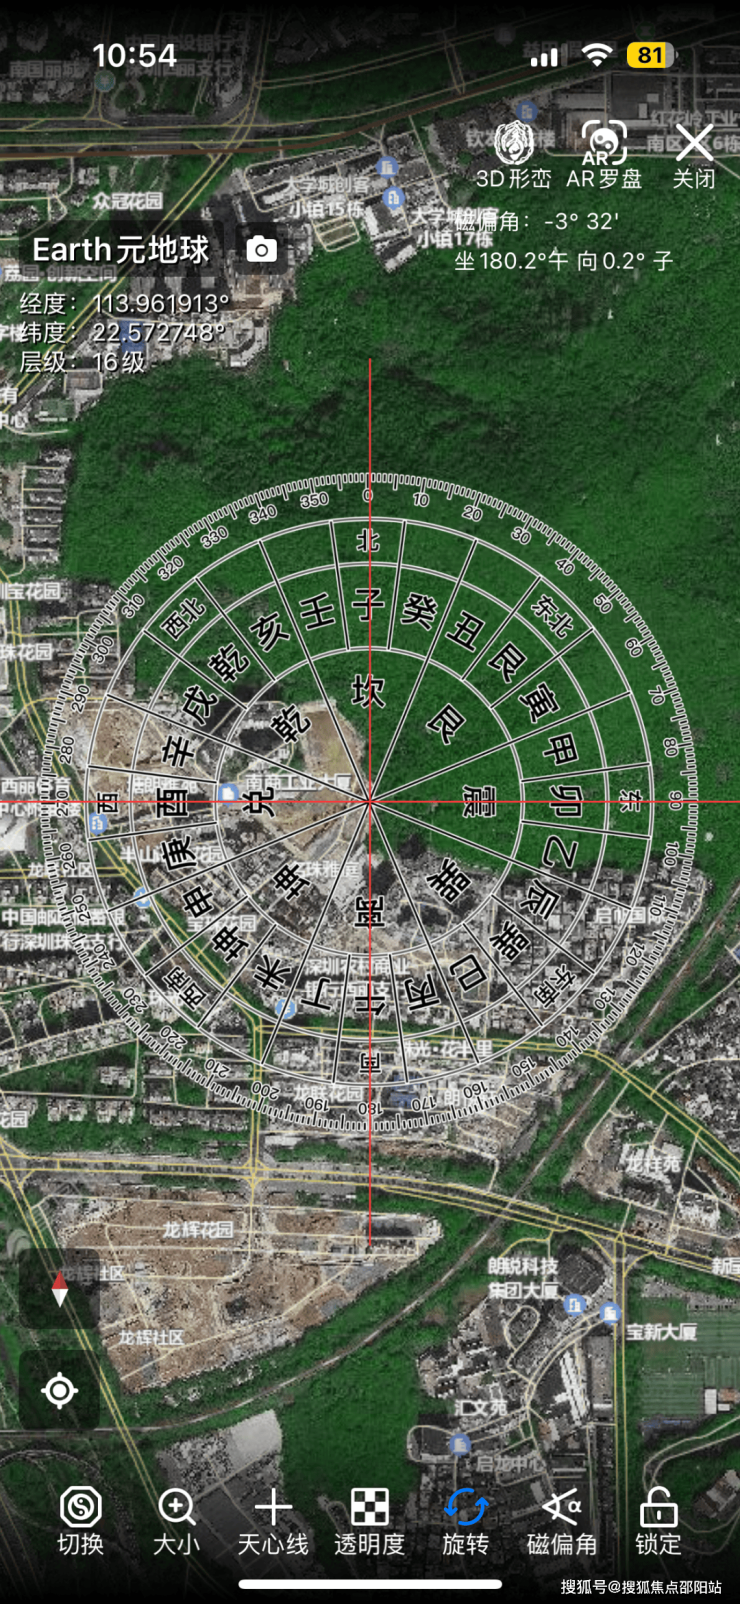Launch the AR罗盘 compass mode
The width and height of the screenshot is (740, 1604).
(604, 156)
